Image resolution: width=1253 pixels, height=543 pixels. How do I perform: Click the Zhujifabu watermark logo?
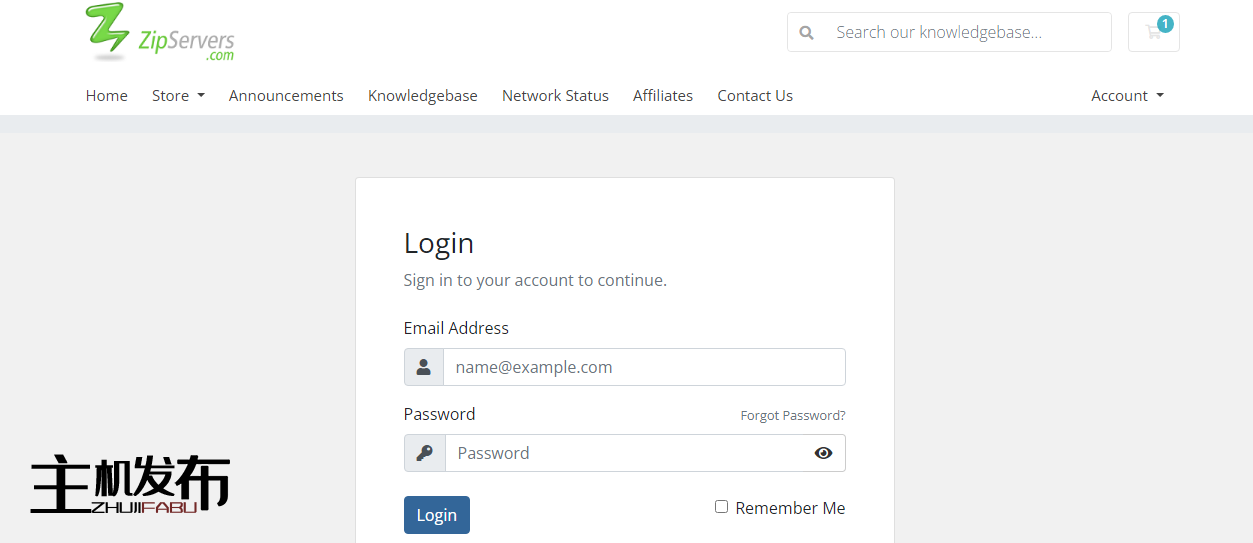130,486
